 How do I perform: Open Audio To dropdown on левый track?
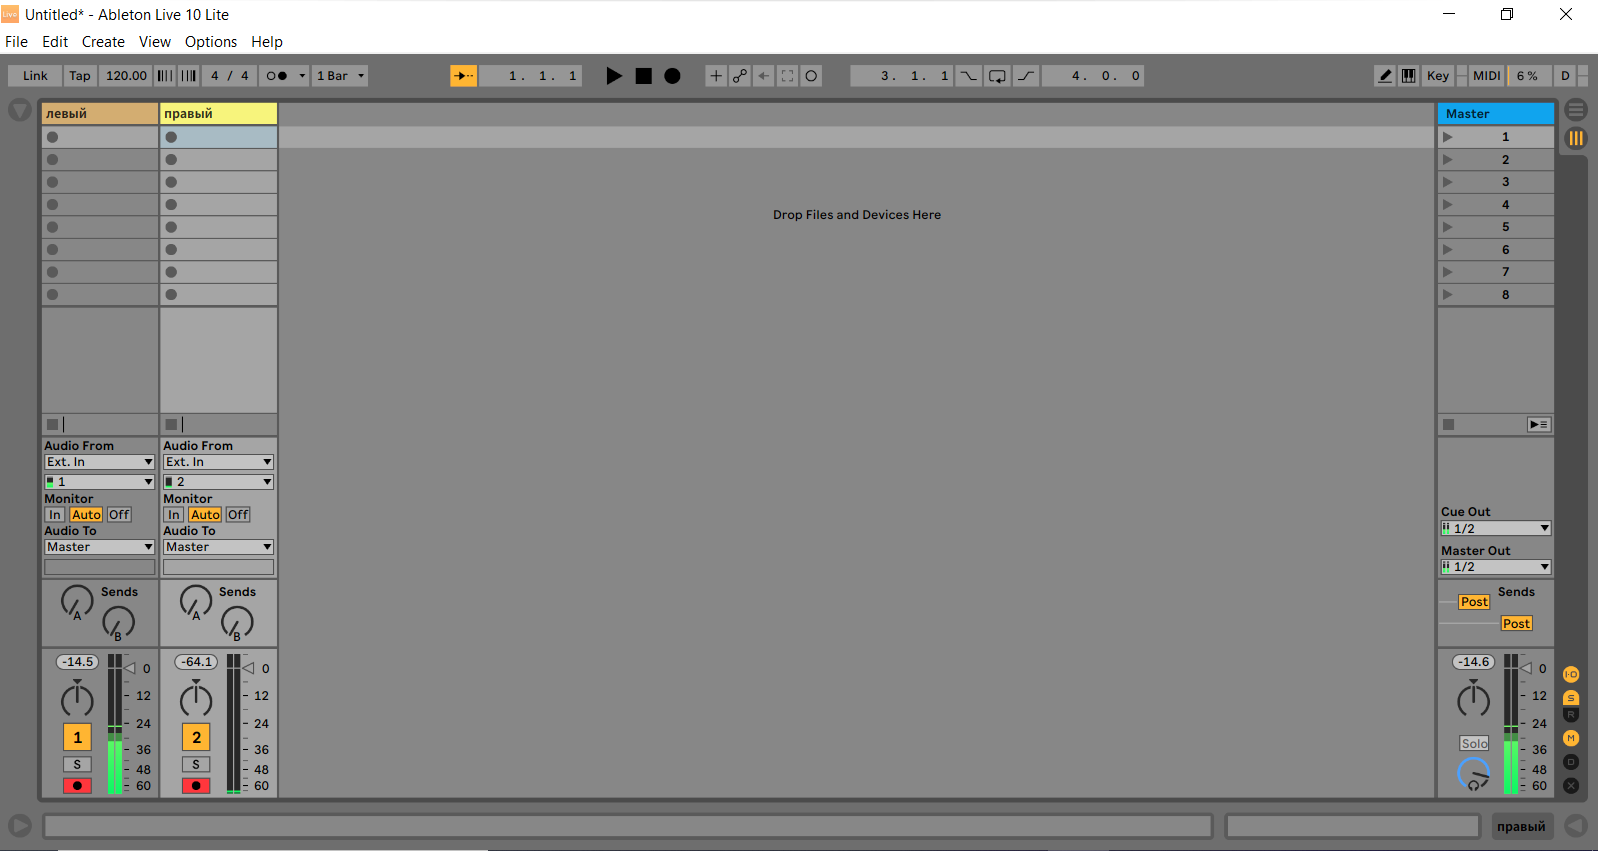coord(99,547)
